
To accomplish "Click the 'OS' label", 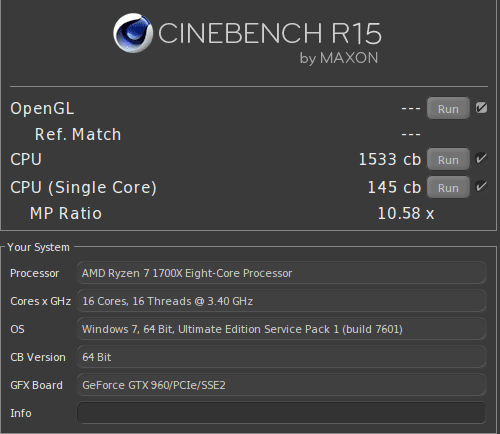I will pos(17,329).
